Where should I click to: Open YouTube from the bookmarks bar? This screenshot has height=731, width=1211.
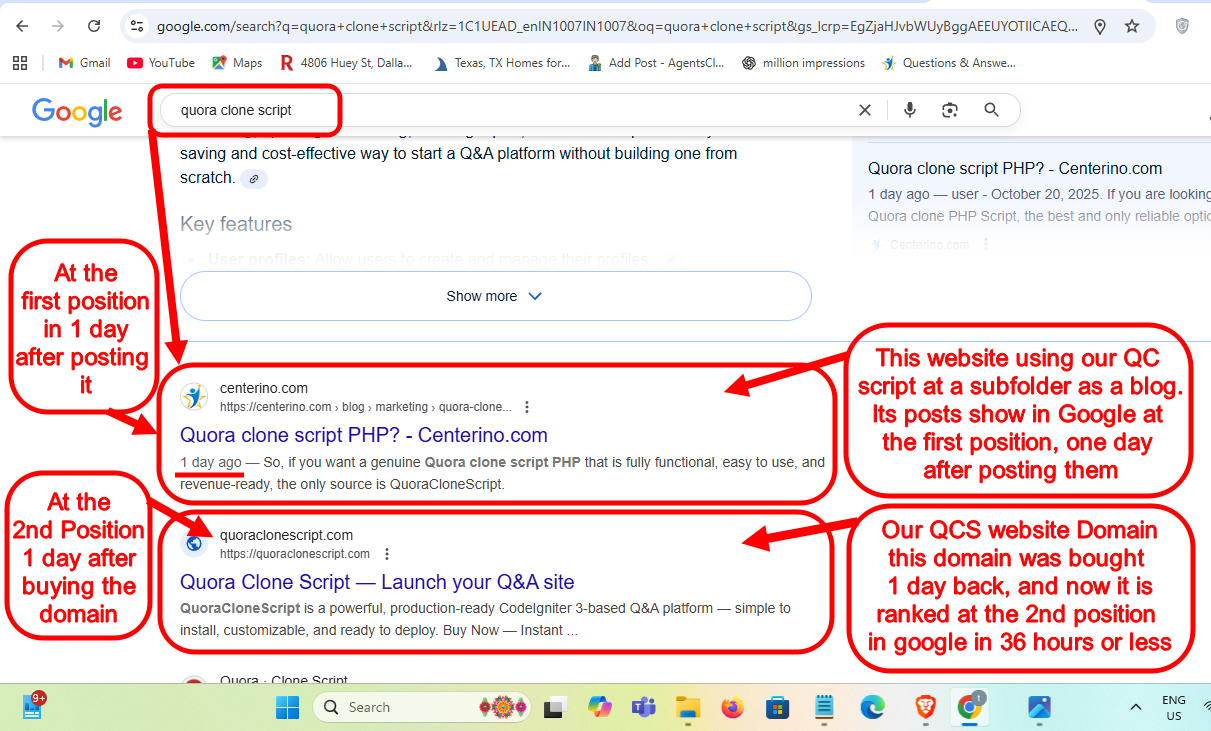tap(160, 62)
